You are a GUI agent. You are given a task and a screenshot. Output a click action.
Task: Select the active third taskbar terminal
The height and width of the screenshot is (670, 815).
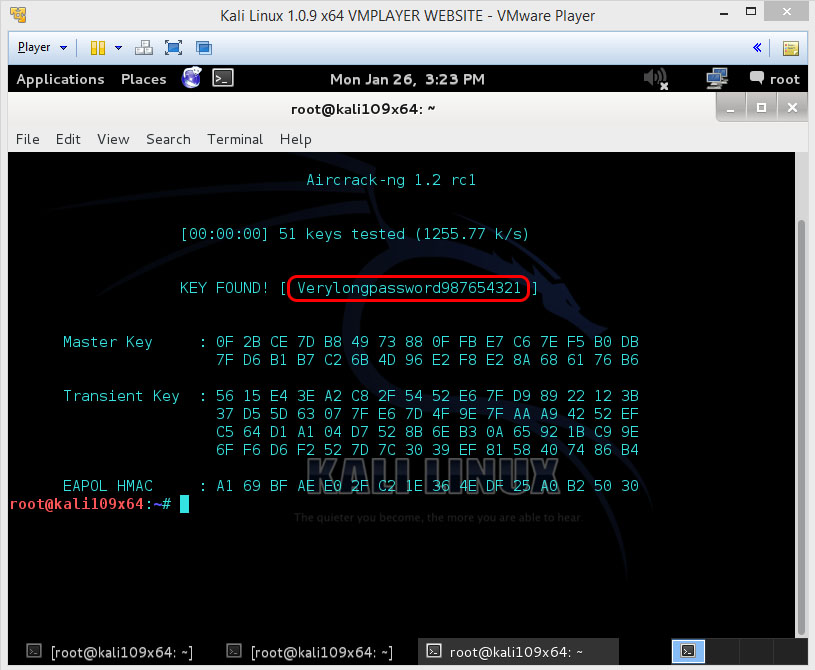[518, 651]
